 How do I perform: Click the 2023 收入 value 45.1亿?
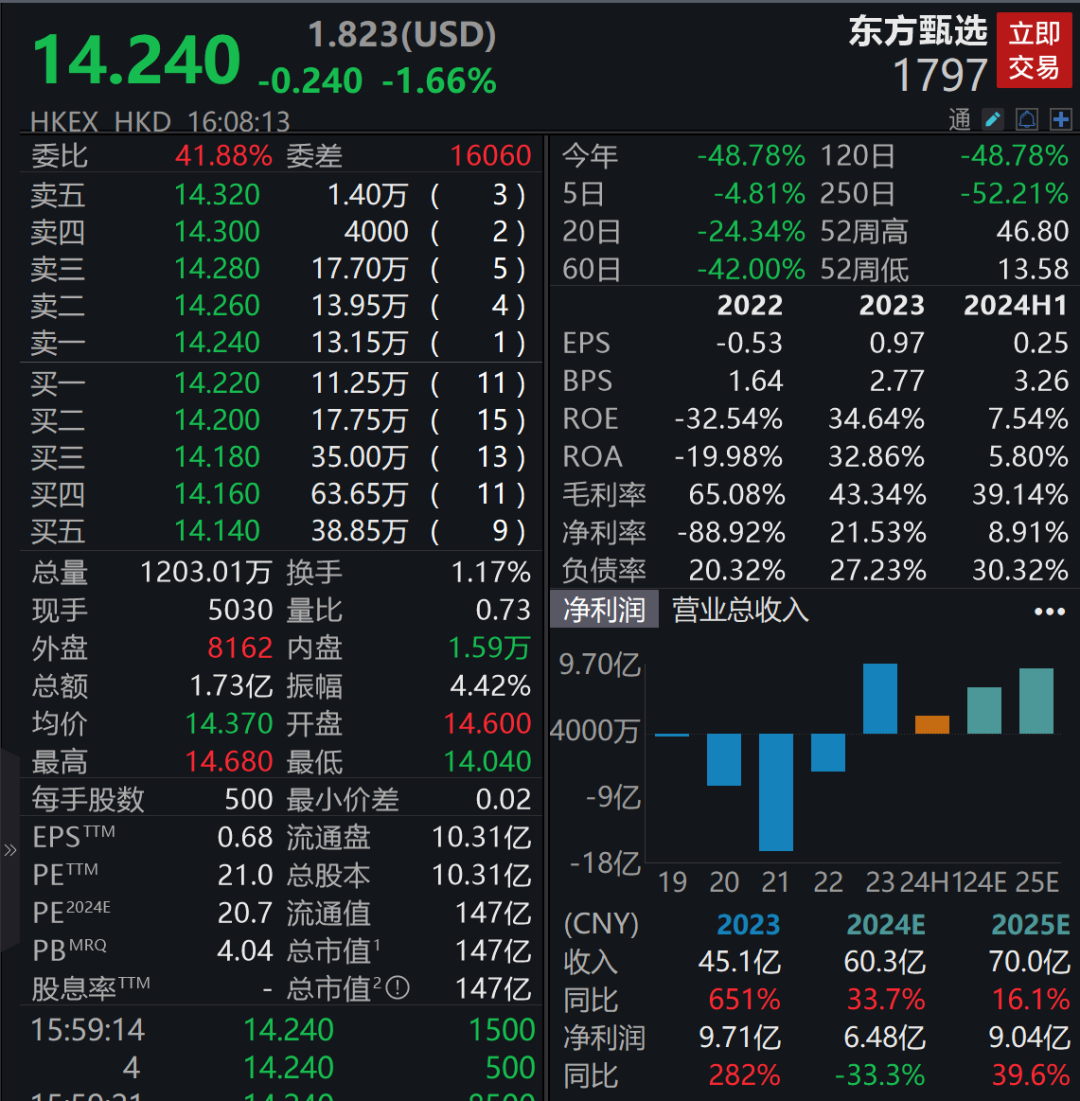pos(739,962)
